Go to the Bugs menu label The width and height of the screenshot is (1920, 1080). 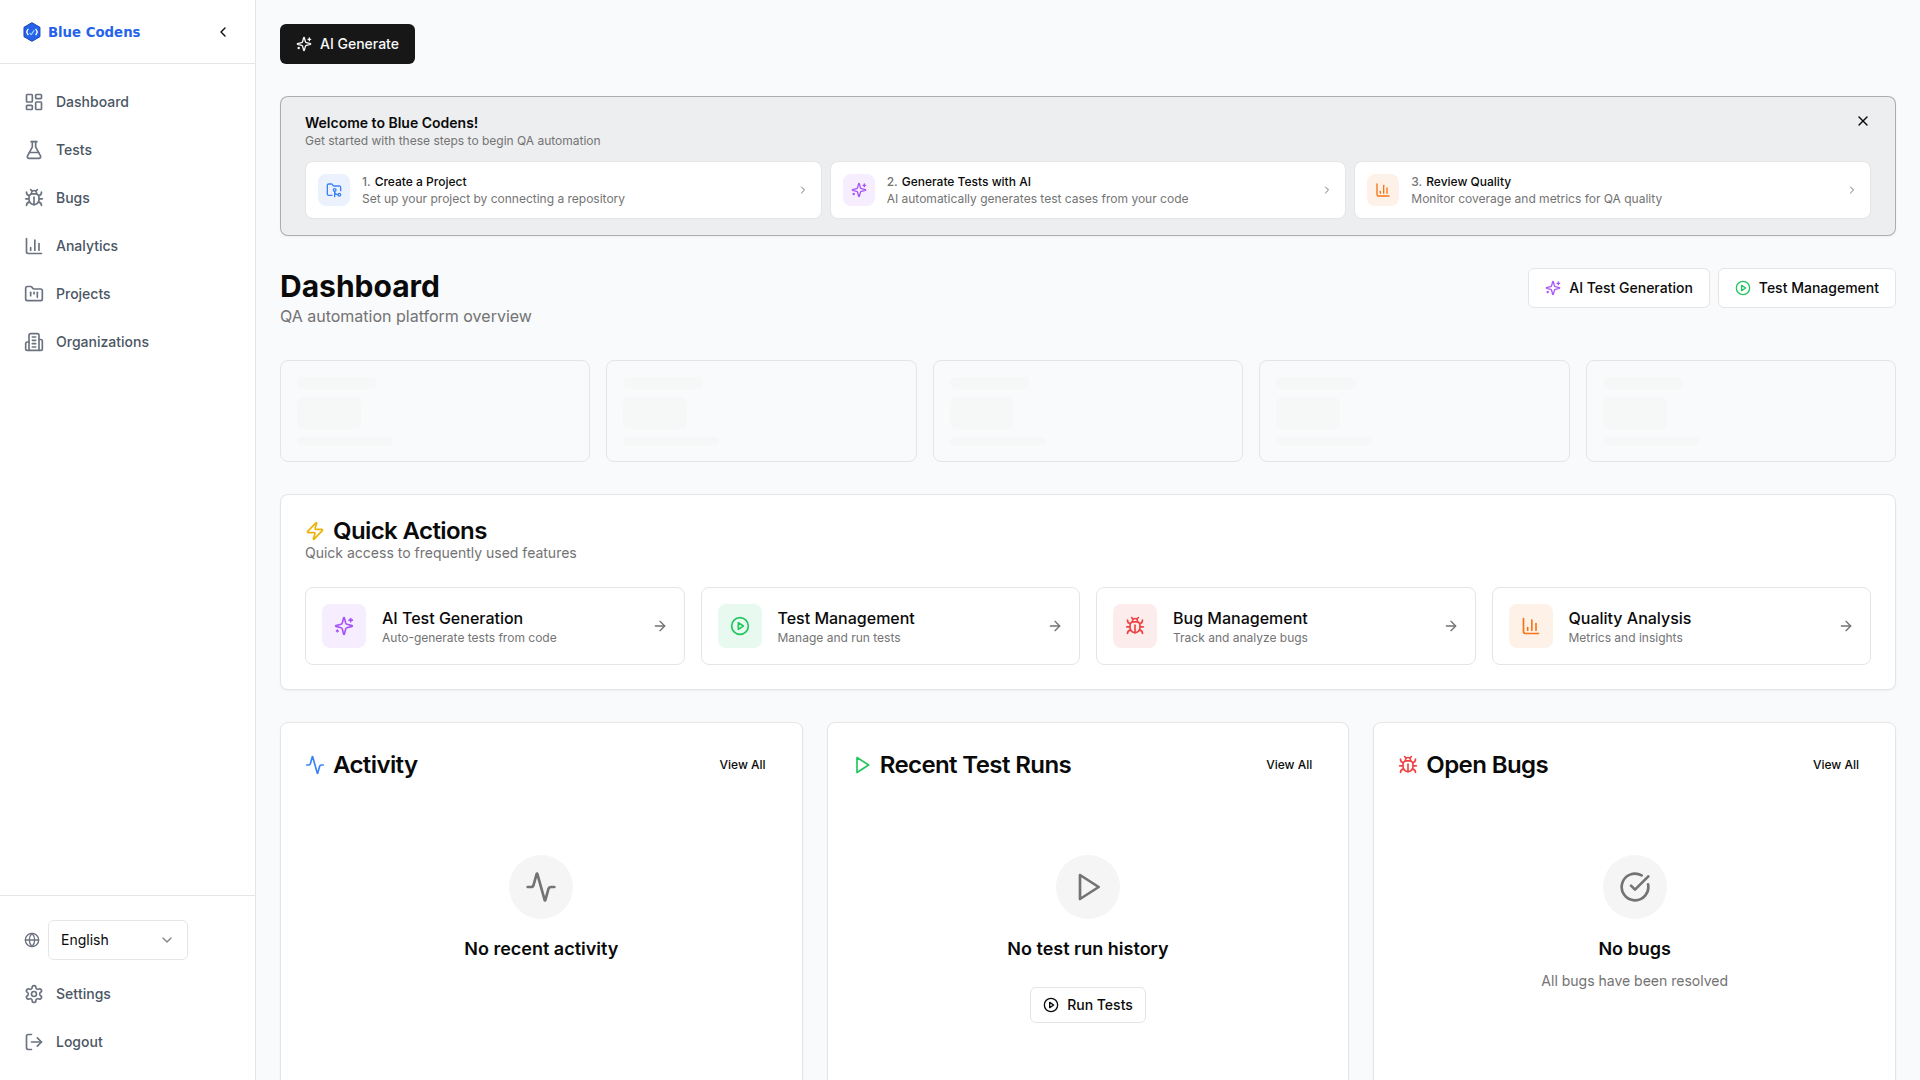click(x=73, y=198)
